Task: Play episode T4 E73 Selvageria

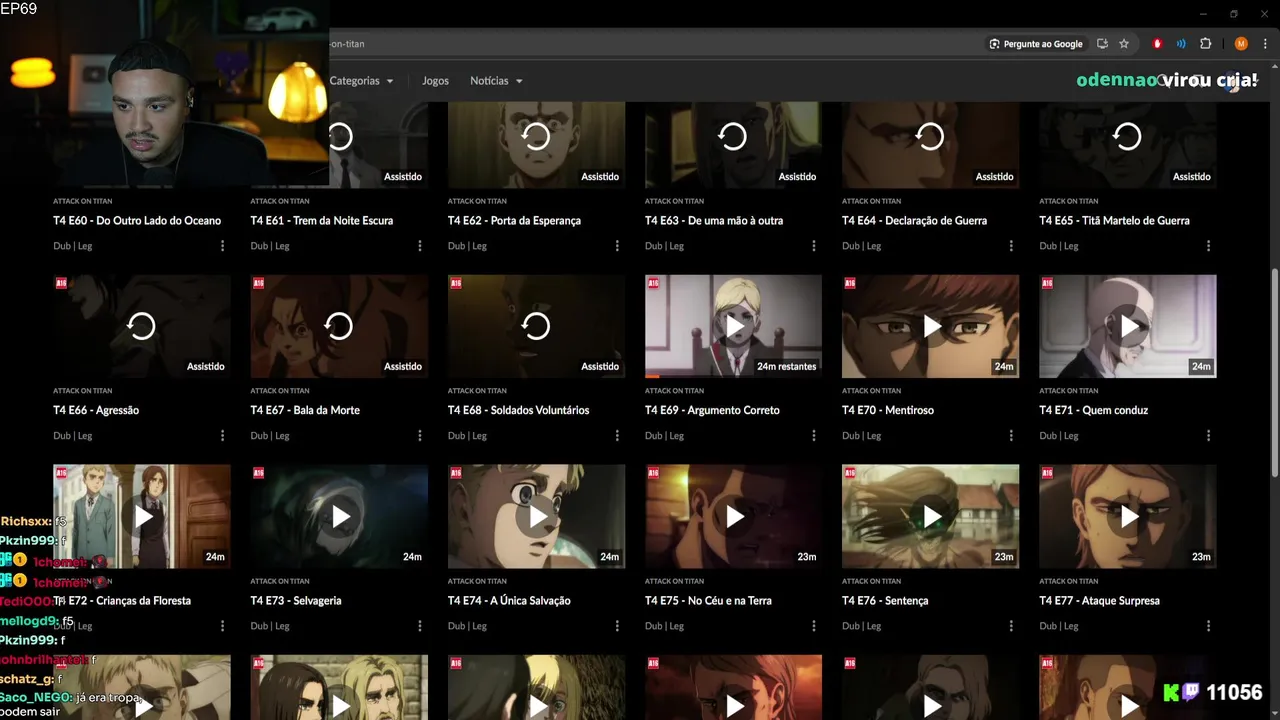Action: (x=340, y=516)
